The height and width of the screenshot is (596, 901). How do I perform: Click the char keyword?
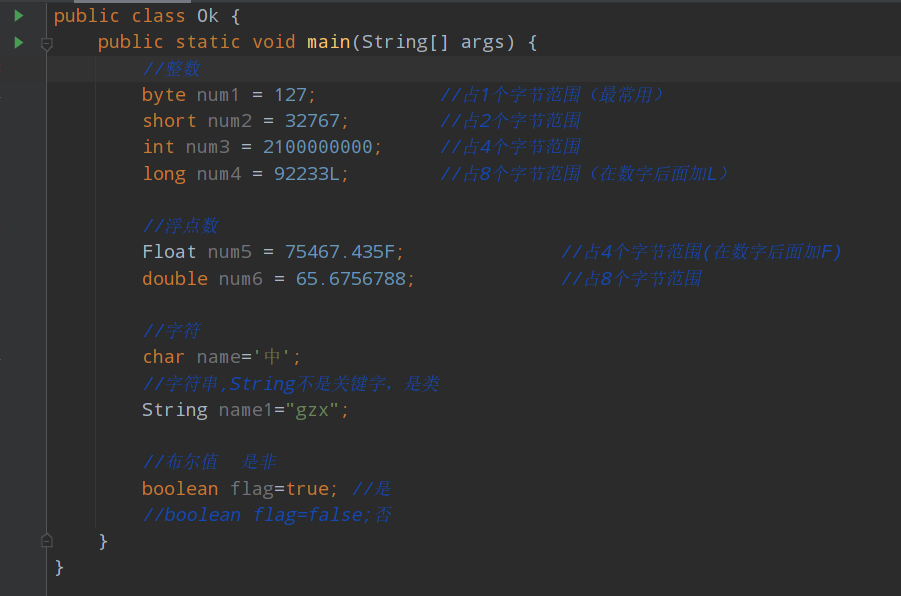[163, 356]
